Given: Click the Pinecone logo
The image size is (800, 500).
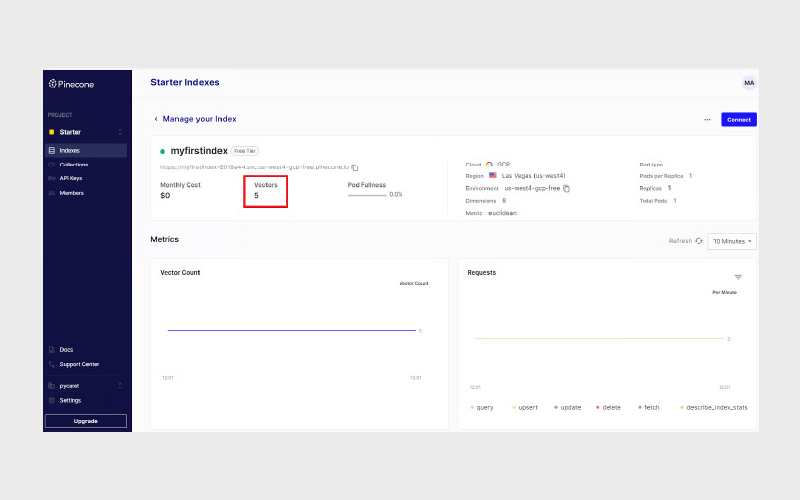Looking at the screenshot, I should tap(71, 84).
